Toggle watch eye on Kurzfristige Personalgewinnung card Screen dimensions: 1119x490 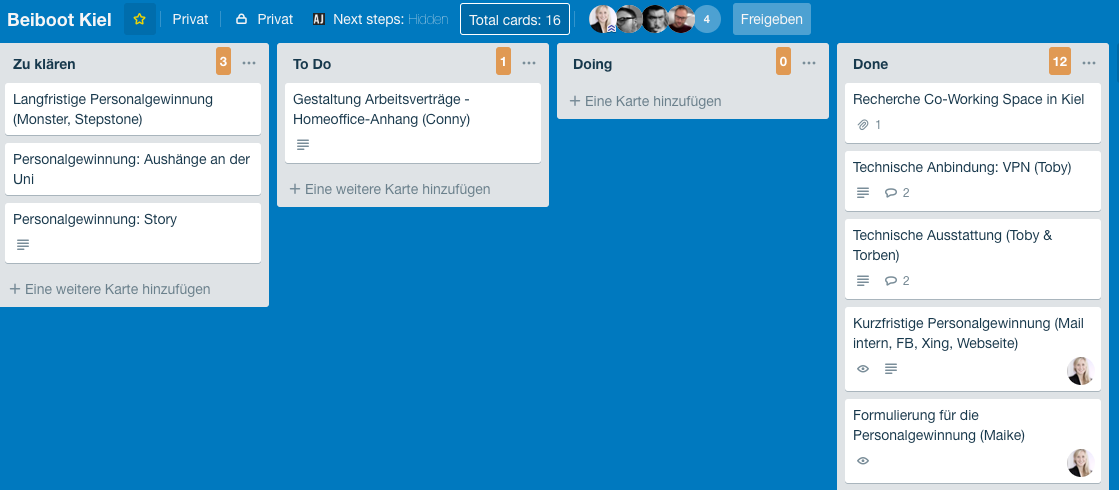tap(864, 369)
